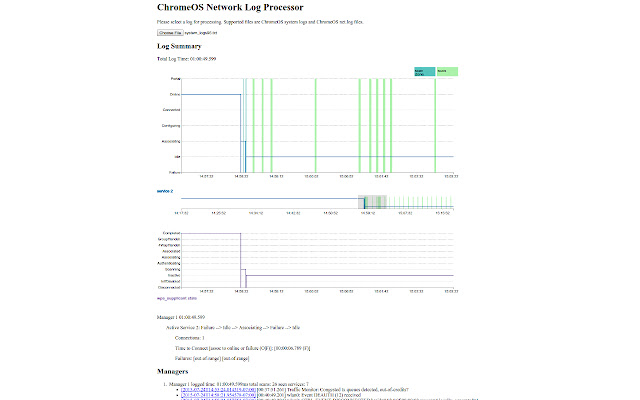Click the Completed axis label
The image size is (640, 400).
click(171, 233)
